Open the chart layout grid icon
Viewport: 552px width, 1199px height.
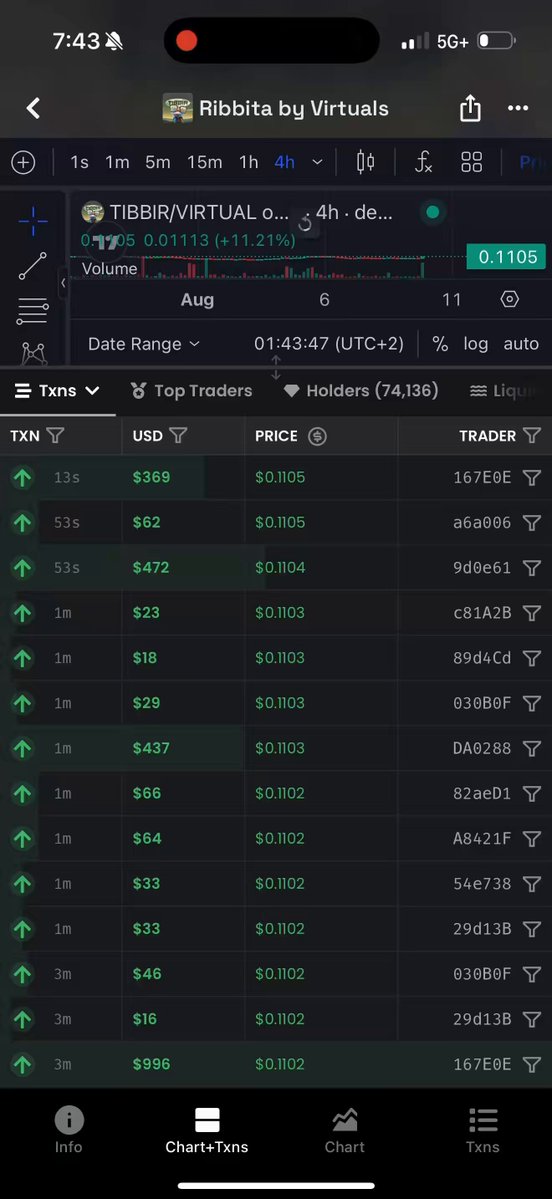(472, 162)
